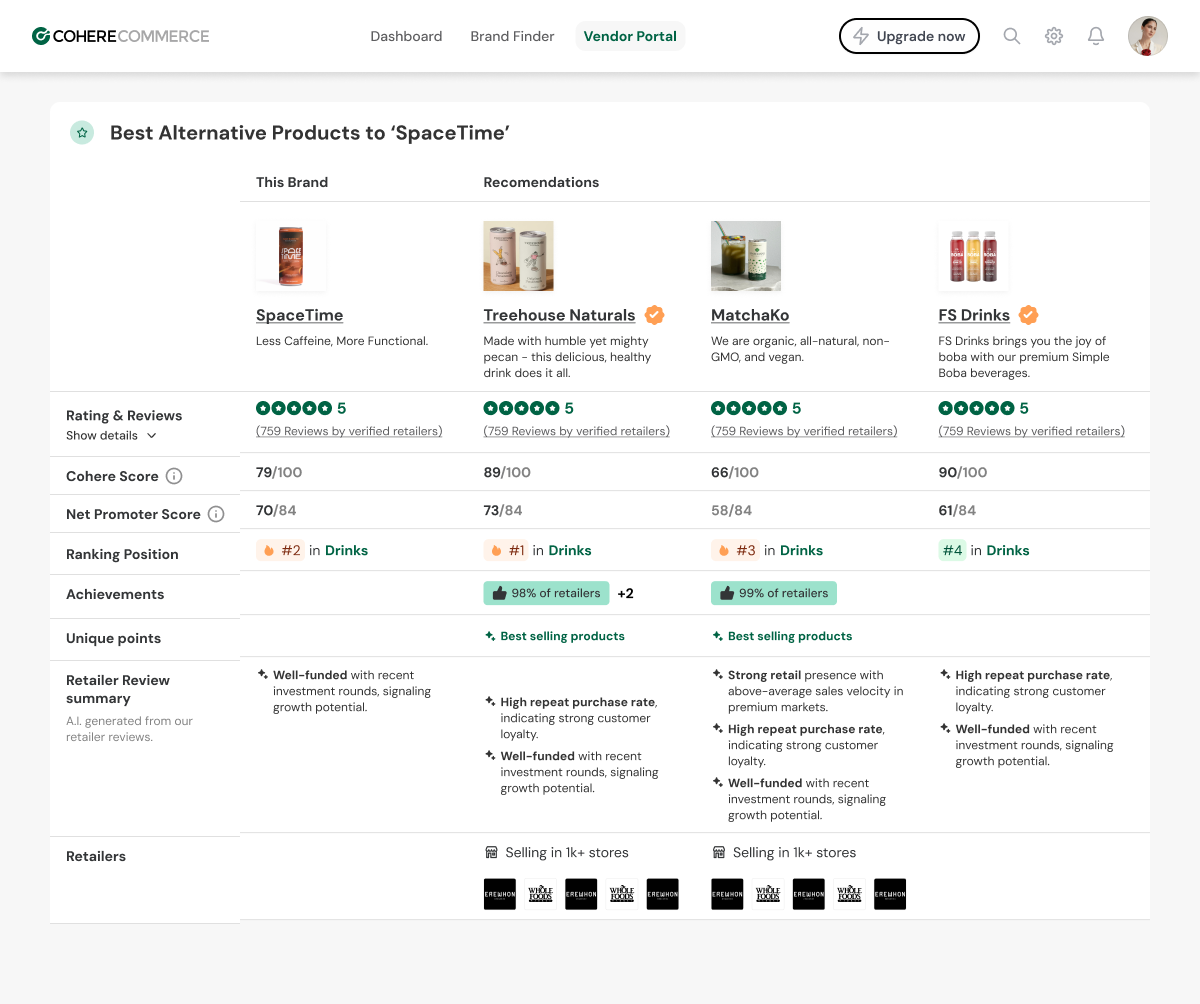
Task: Open the Brand Finder tab
Action: pyautogui.click(x=512, y=36)
